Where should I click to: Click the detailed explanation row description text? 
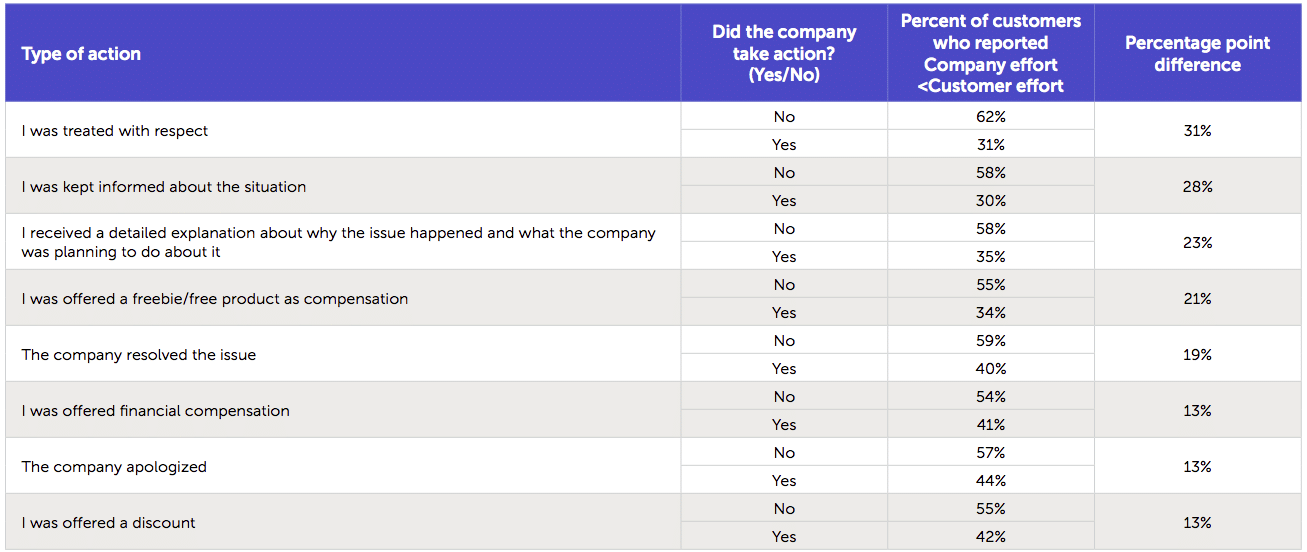pyautogui.click(x=338, y=243)
